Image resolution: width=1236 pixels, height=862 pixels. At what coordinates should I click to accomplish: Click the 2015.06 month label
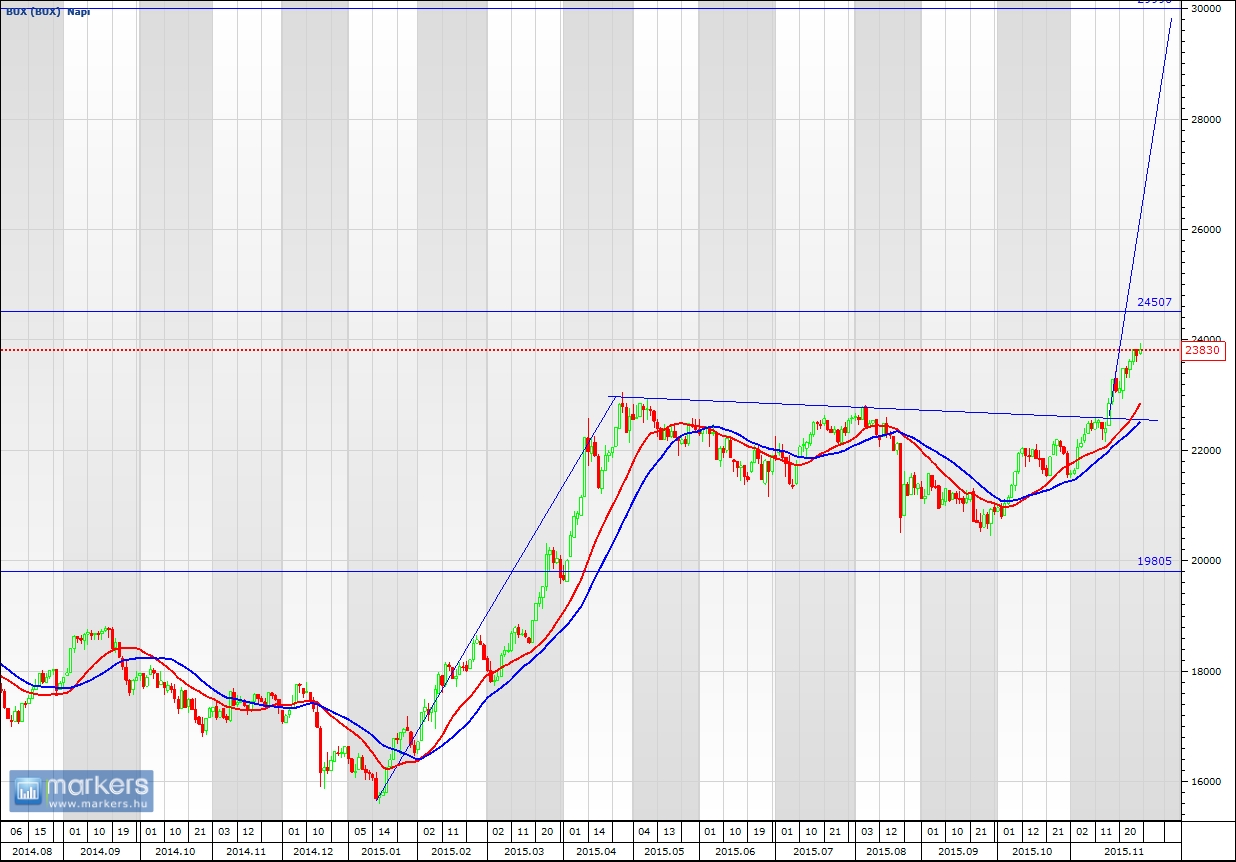tap(736, 851)
